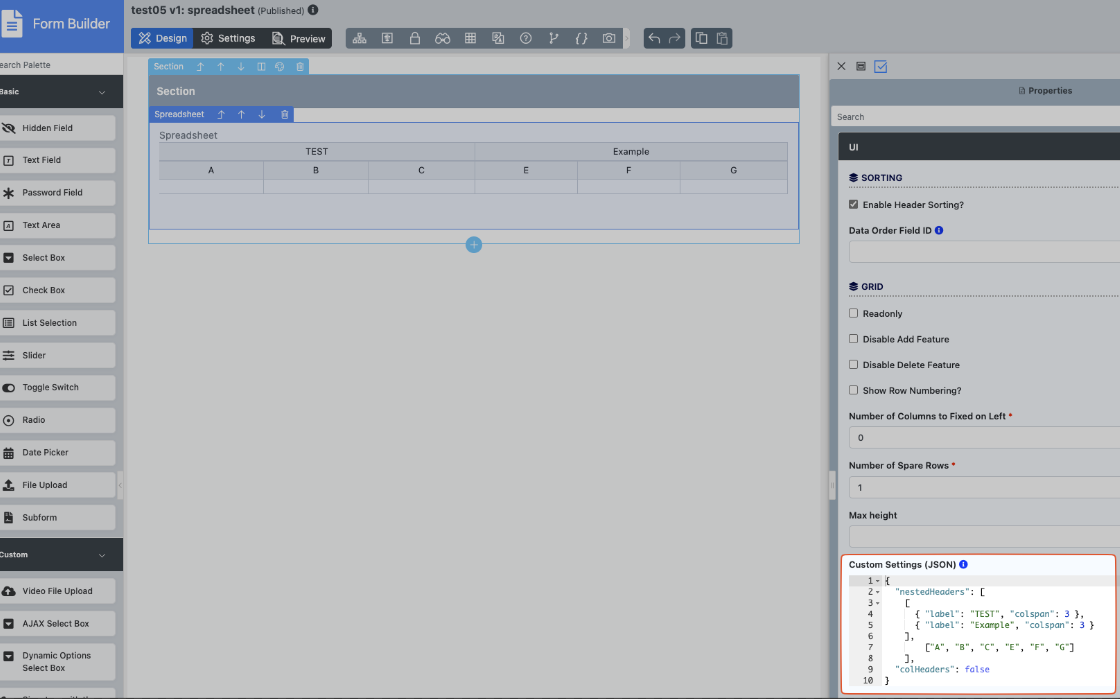Open the curly braces JSON definition tool
This screenshot has height=699, width=1120.
click(581, 38)
